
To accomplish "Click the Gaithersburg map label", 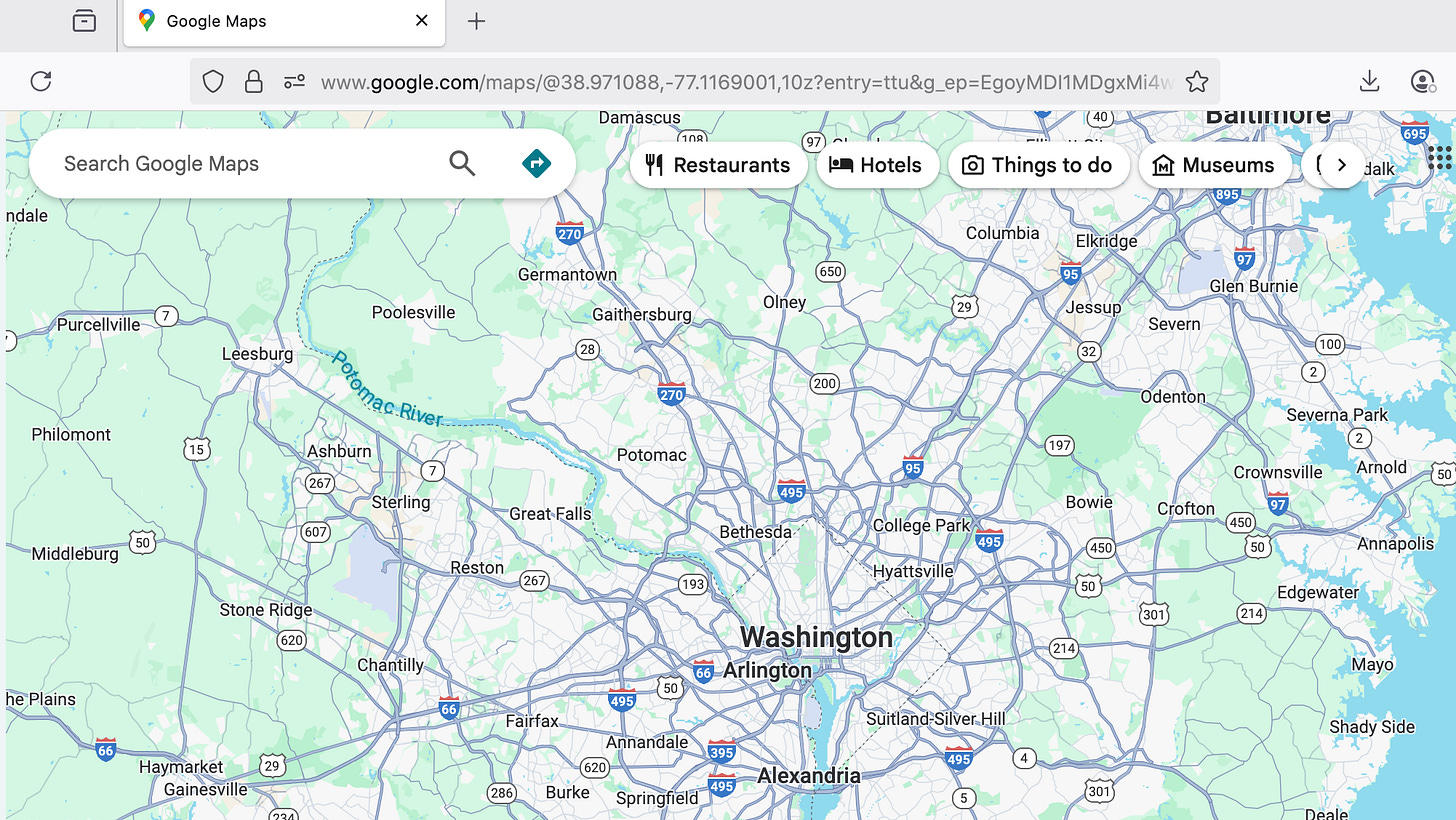I will (642, 314).
